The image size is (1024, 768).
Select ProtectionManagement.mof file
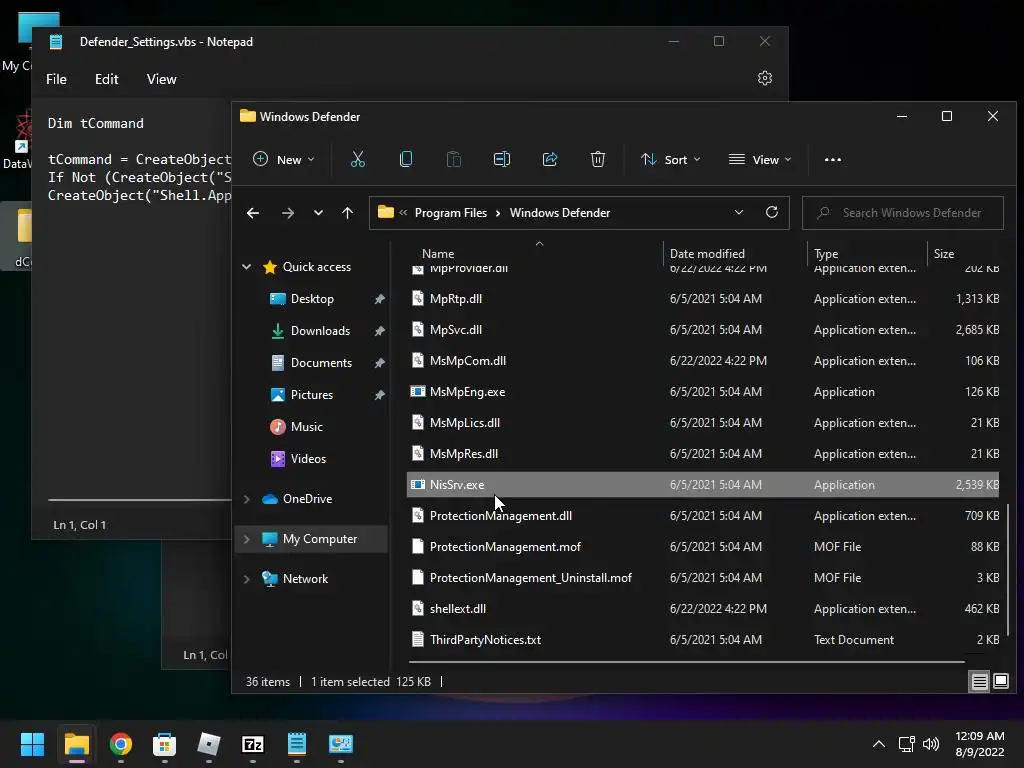tap(703, 547)
